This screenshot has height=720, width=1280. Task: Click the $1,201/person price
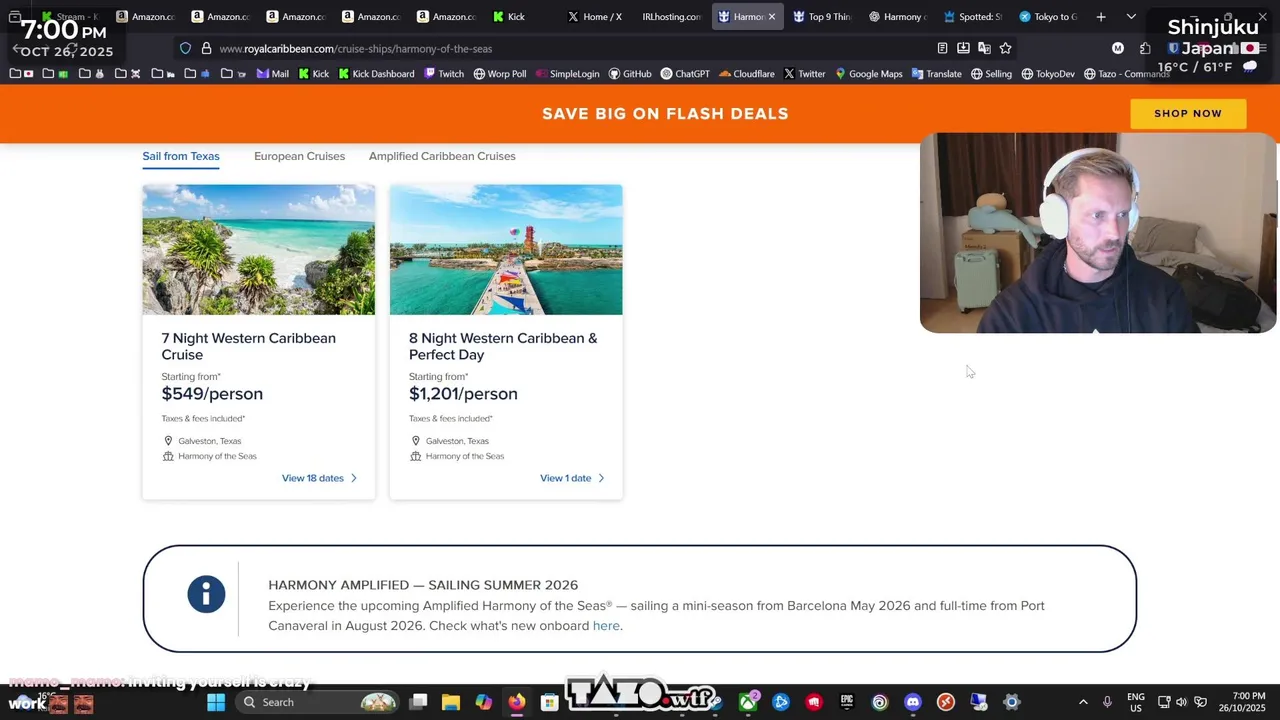point(463,394)
